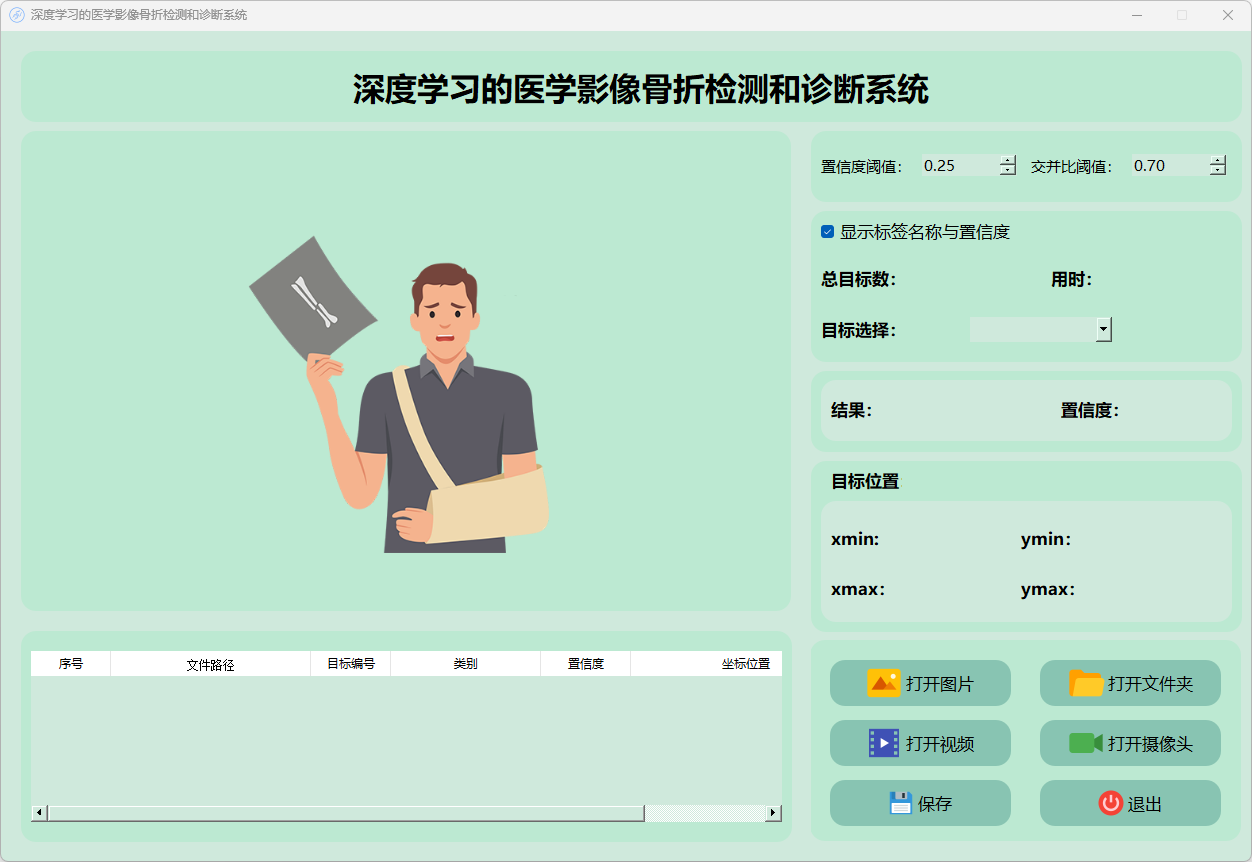Click the horizontal scrollbar thumb under the table
The height and width of the screenshot is (862, 1252).
tap(345, 813)
